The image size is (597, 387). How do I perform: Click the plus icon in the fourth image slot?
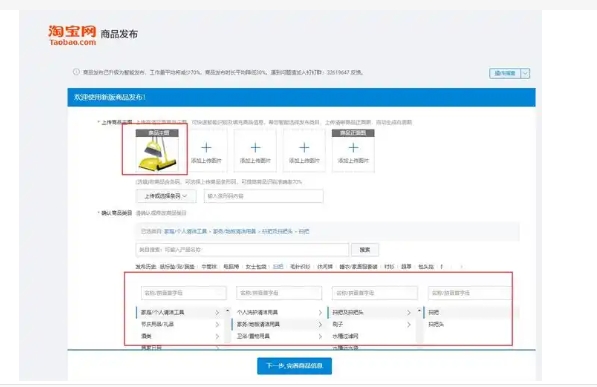click(304, 147)
